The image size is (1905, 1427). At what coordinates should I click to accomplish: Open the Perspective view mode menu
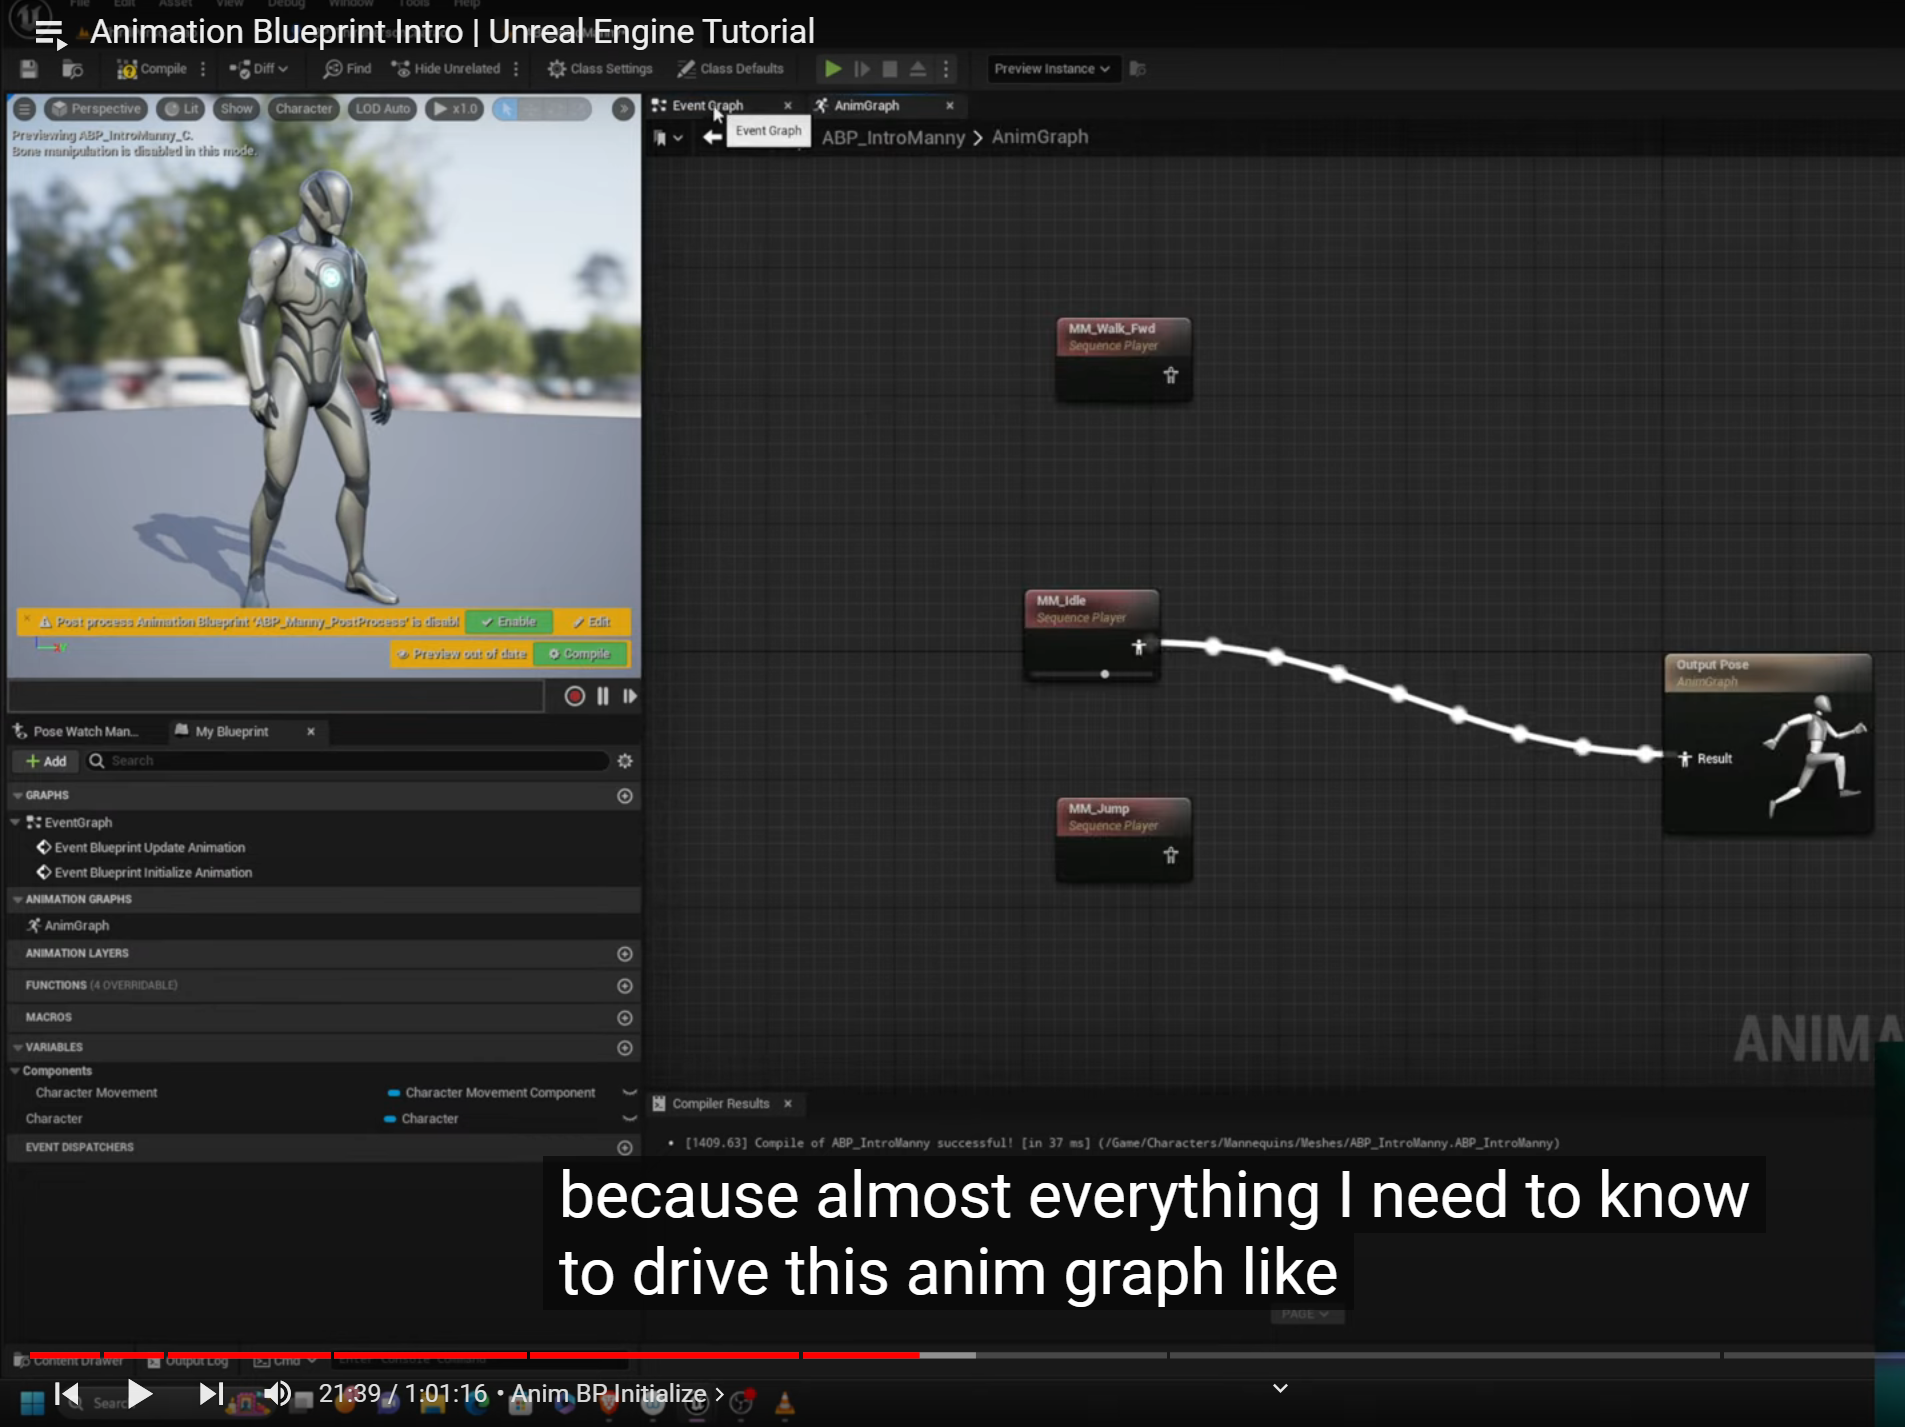point(96,109)
